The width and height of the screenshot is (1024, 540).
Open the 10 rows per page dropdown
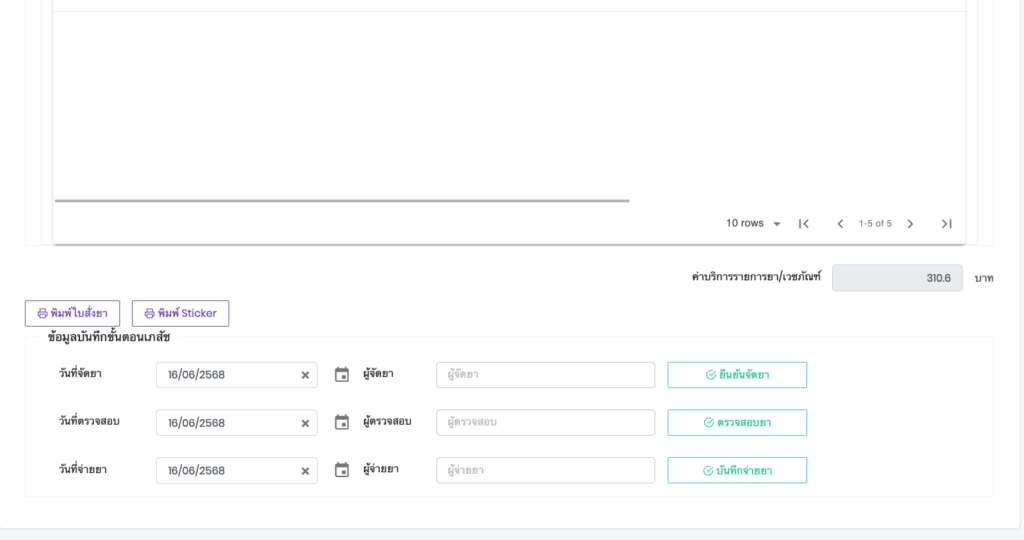point(754,224)
